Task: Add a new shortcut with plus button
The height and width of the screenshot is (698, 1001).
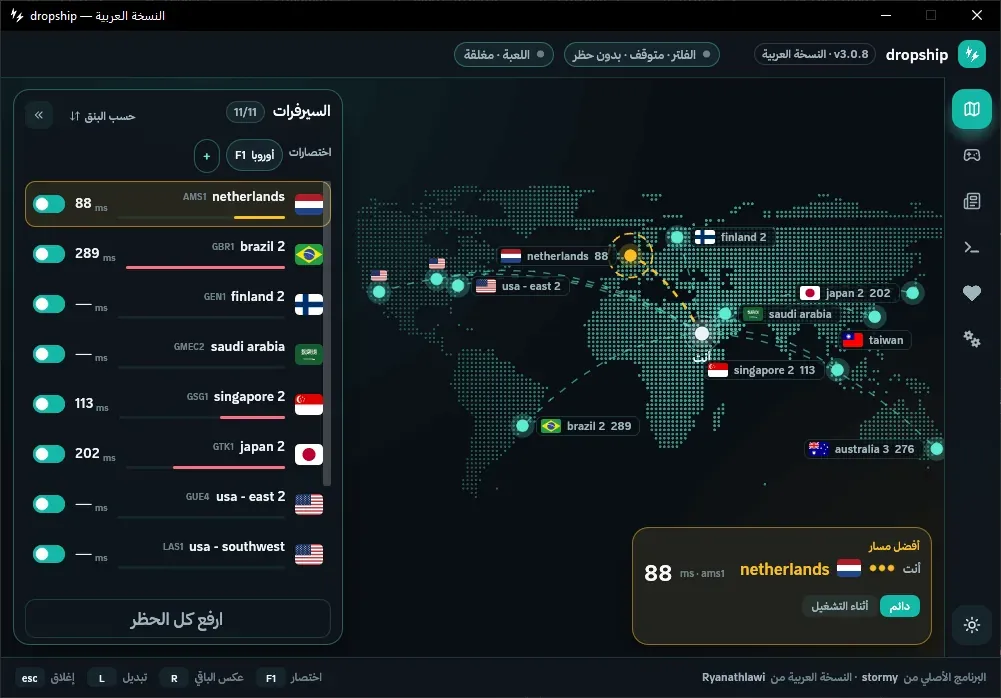Action: [207, 156]
